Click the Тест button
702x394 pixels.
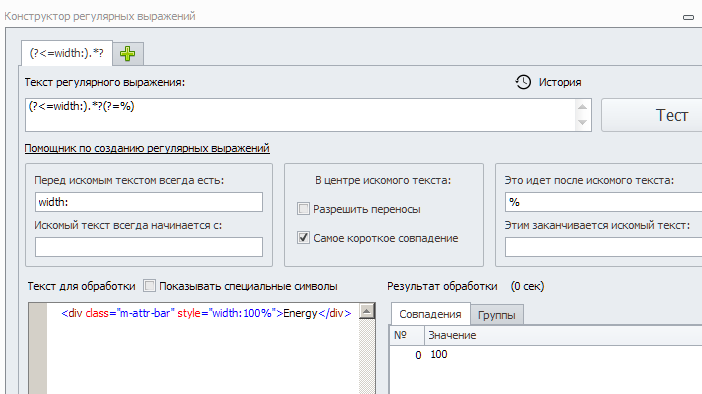(x=652, y=115)
